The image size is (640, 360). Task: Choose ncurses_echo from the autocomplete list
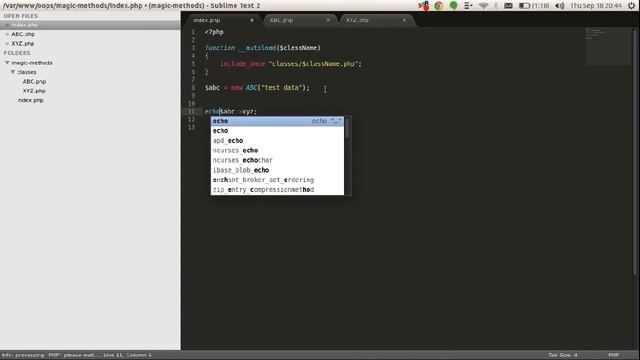(278, 151)
